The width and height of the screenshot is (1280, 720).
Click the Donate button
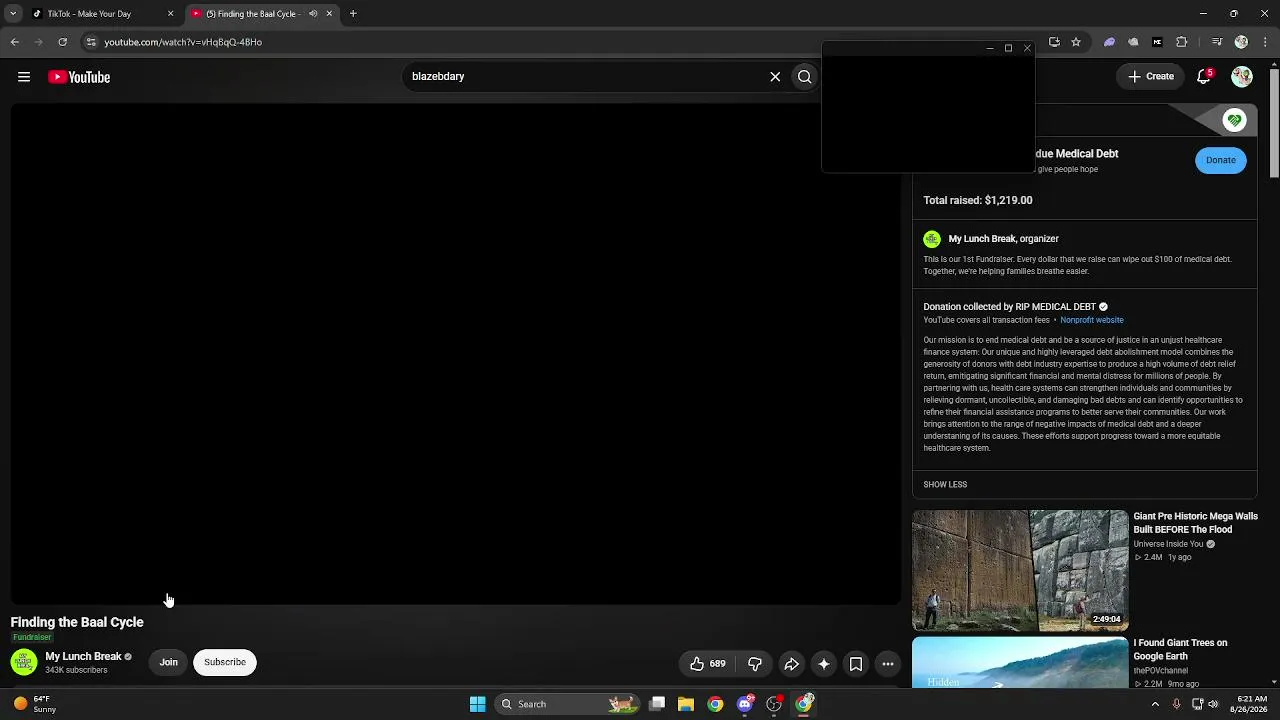pyautogui.click(x=1220, y=160)
